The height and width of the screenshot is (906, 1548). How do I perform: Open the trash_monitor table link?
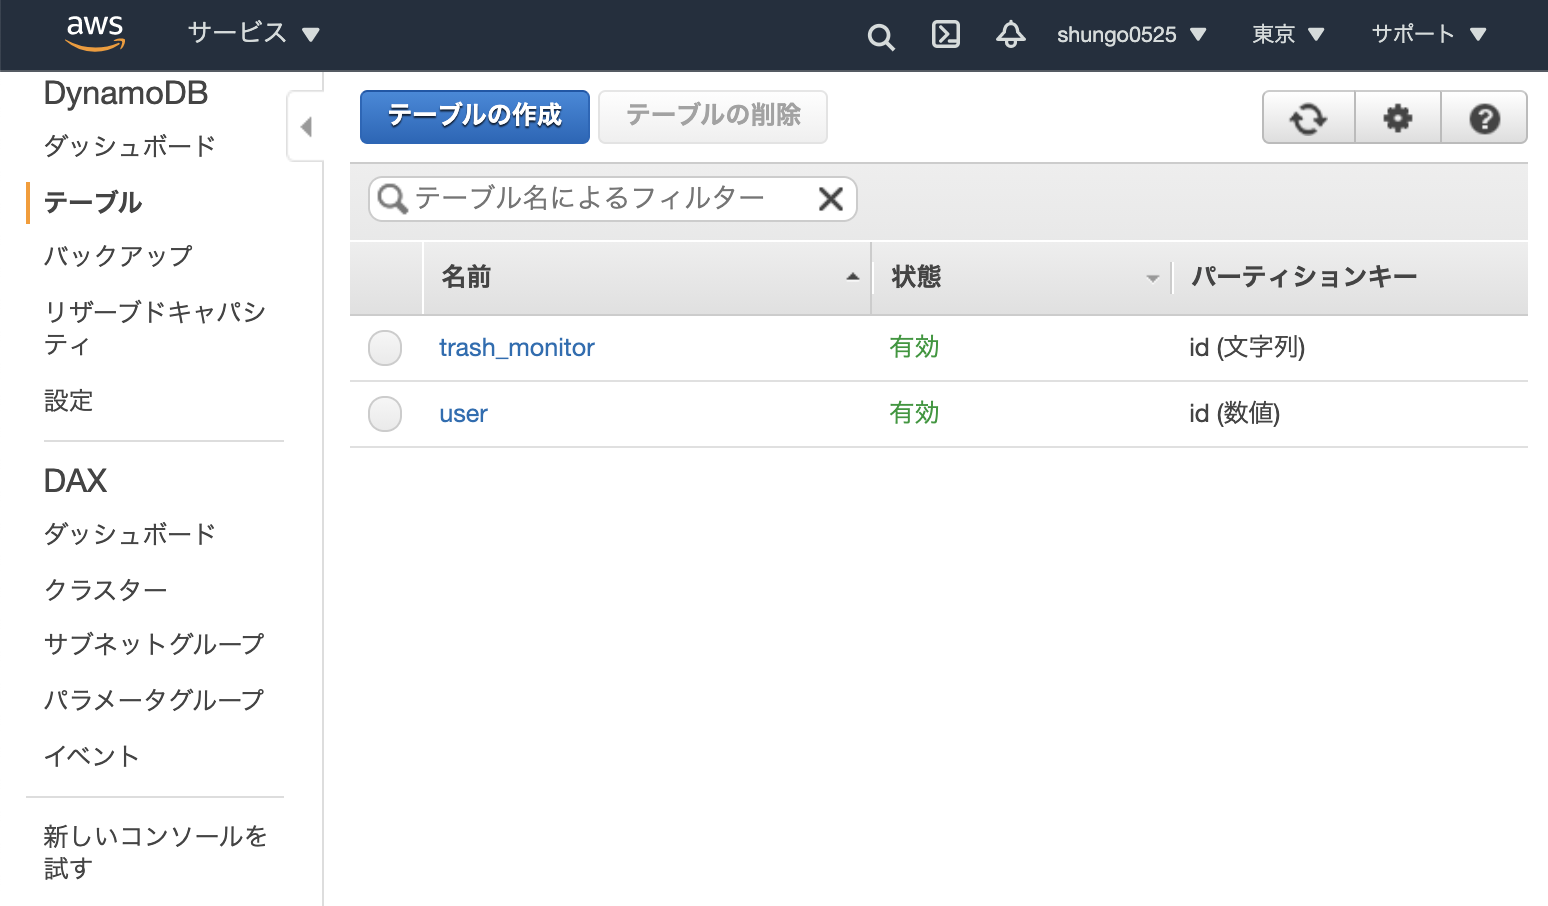[x=517, y=347]
